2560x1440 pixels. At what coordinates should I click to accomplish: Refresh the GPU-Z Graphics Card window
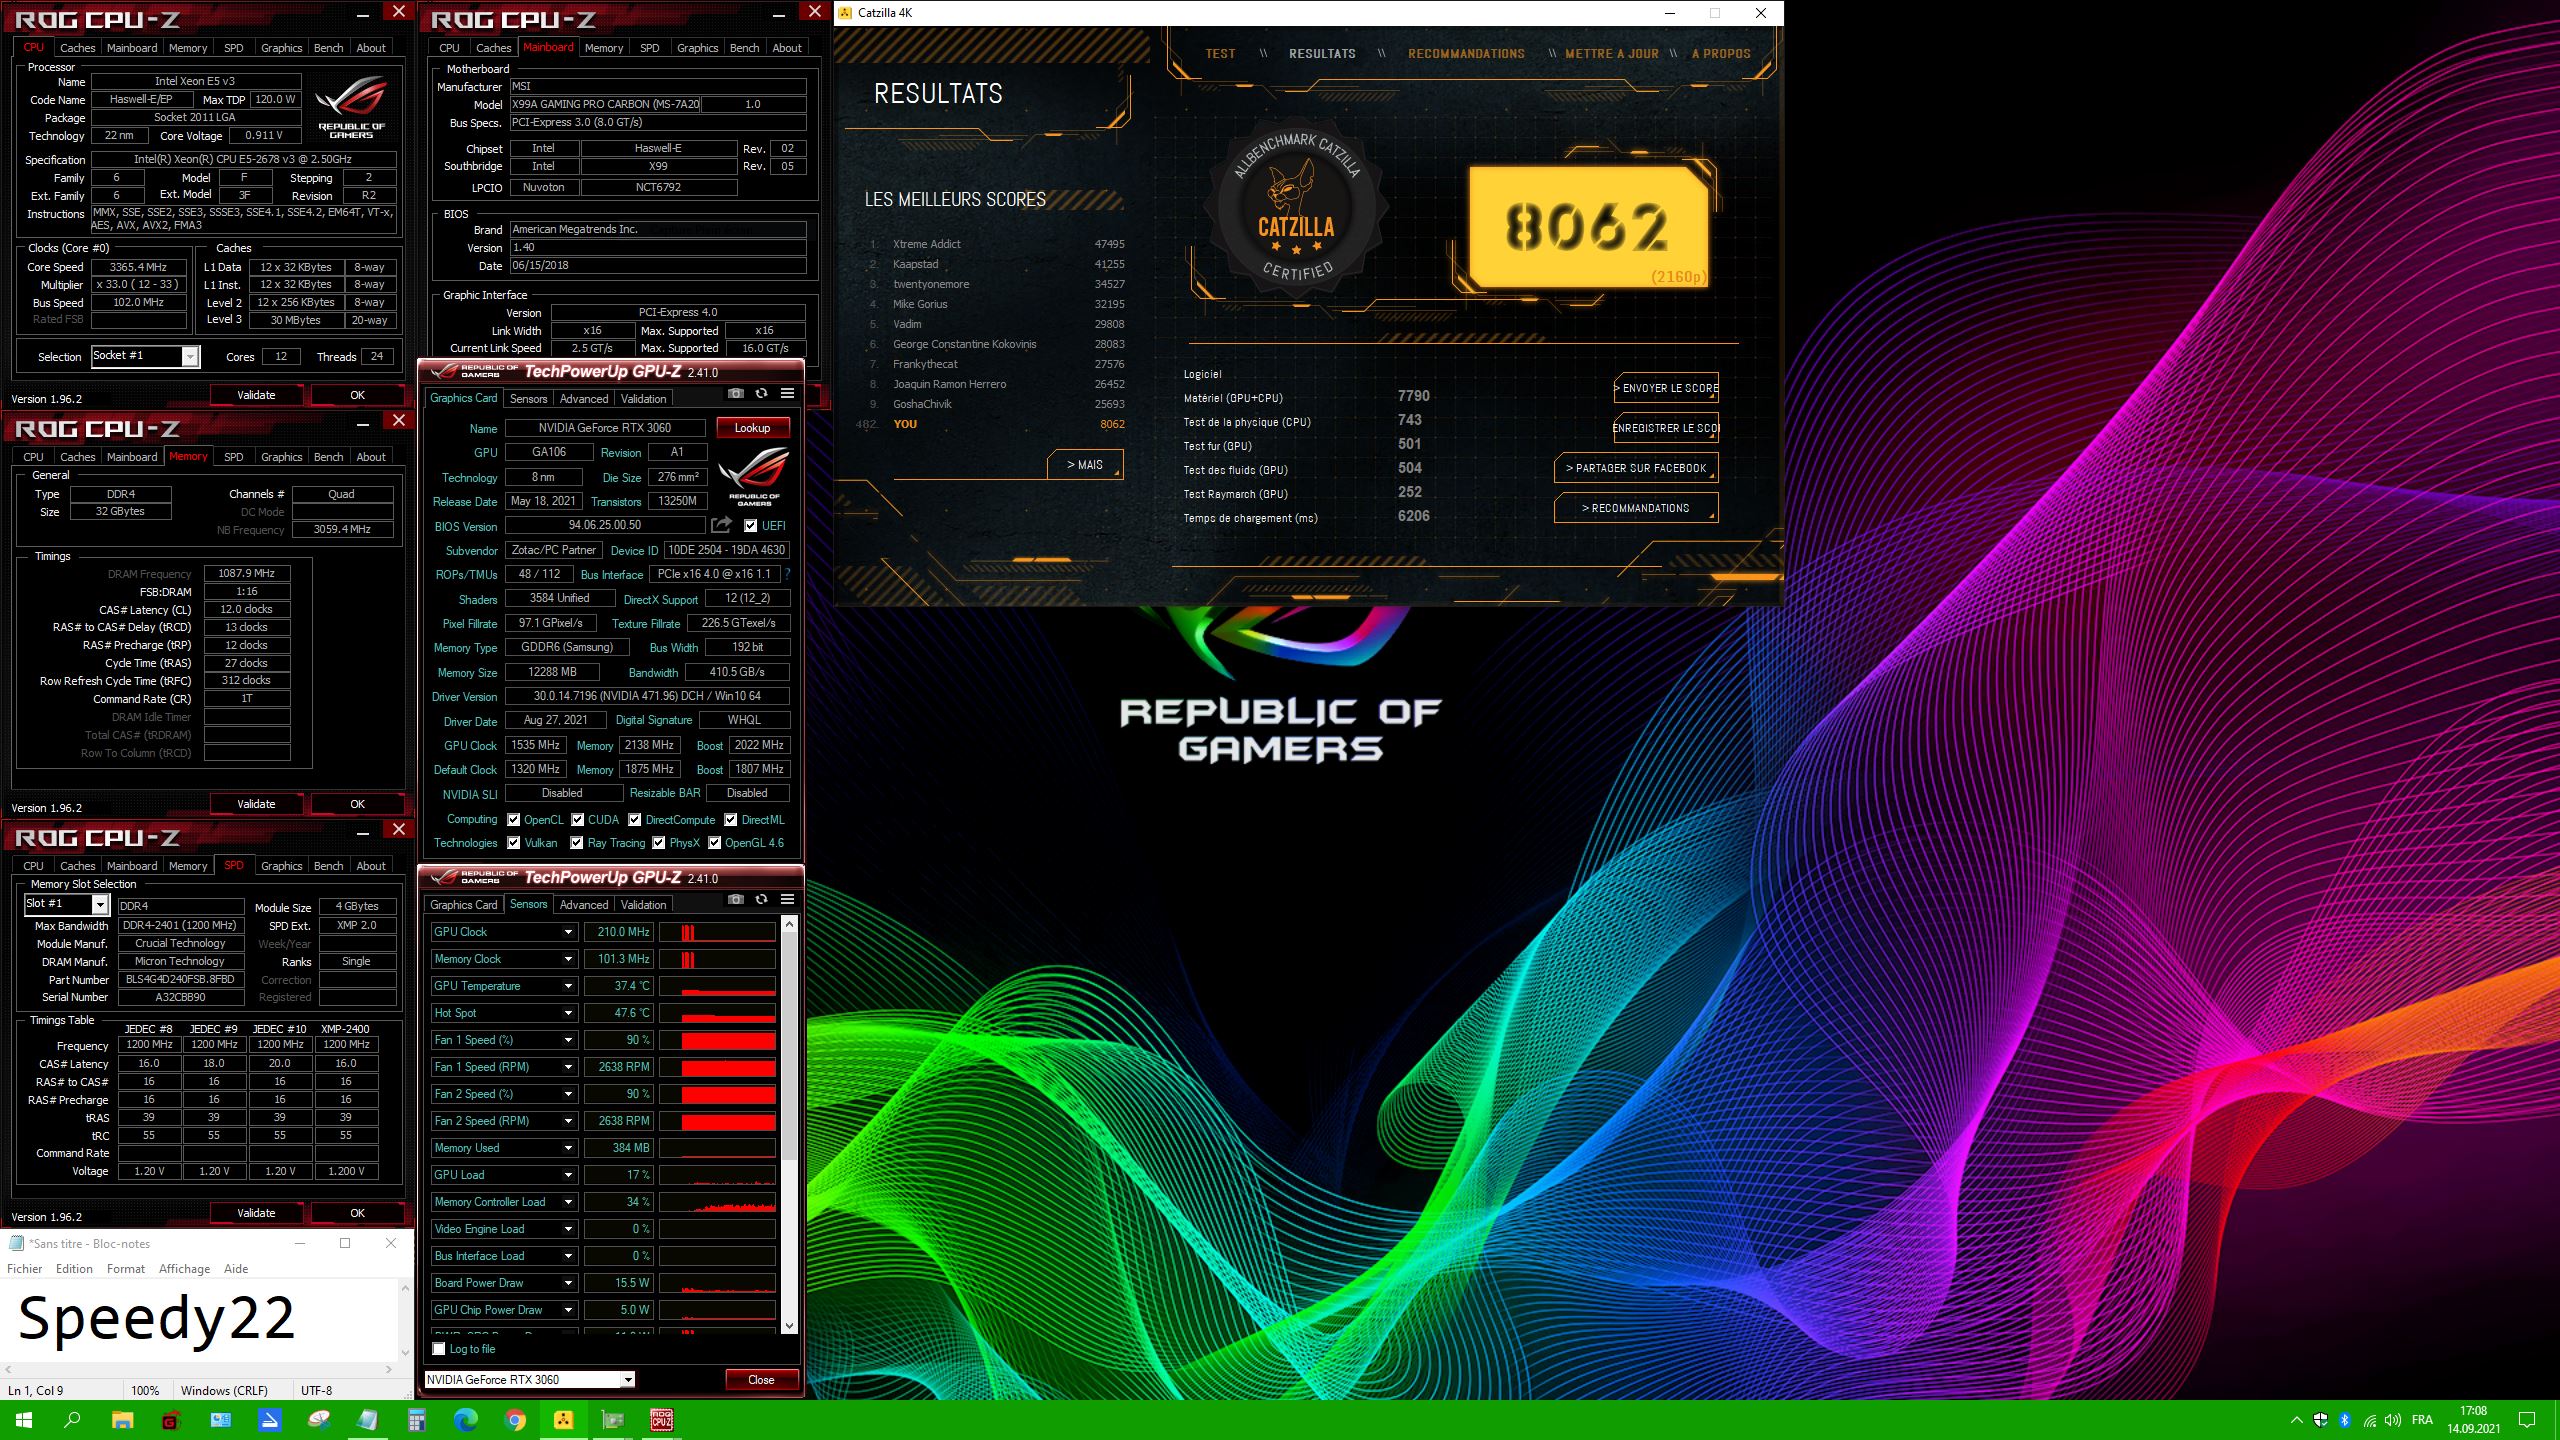(761, 394)
